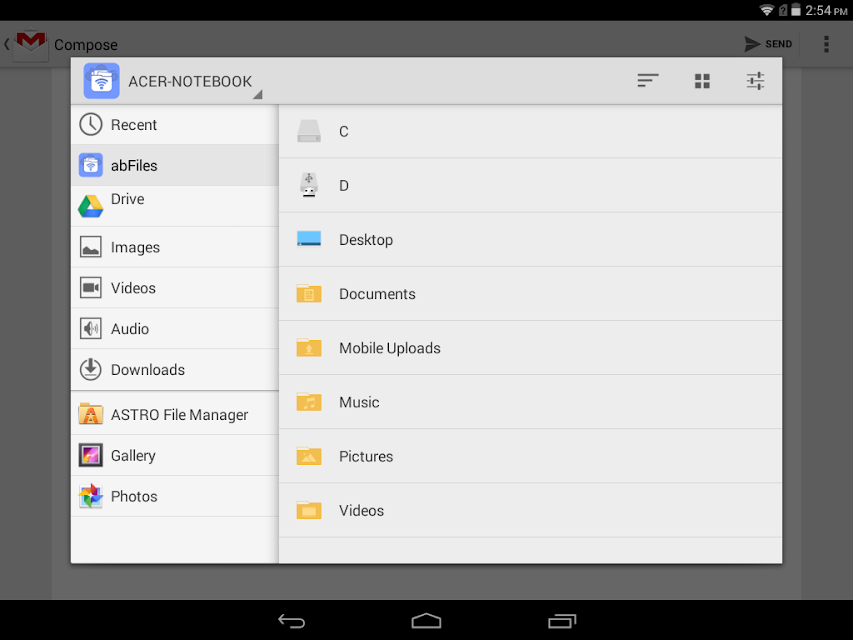Open ASTRO File Manager icon
The width and height of the screenshot is (853, 640).
tap(90, 414)
